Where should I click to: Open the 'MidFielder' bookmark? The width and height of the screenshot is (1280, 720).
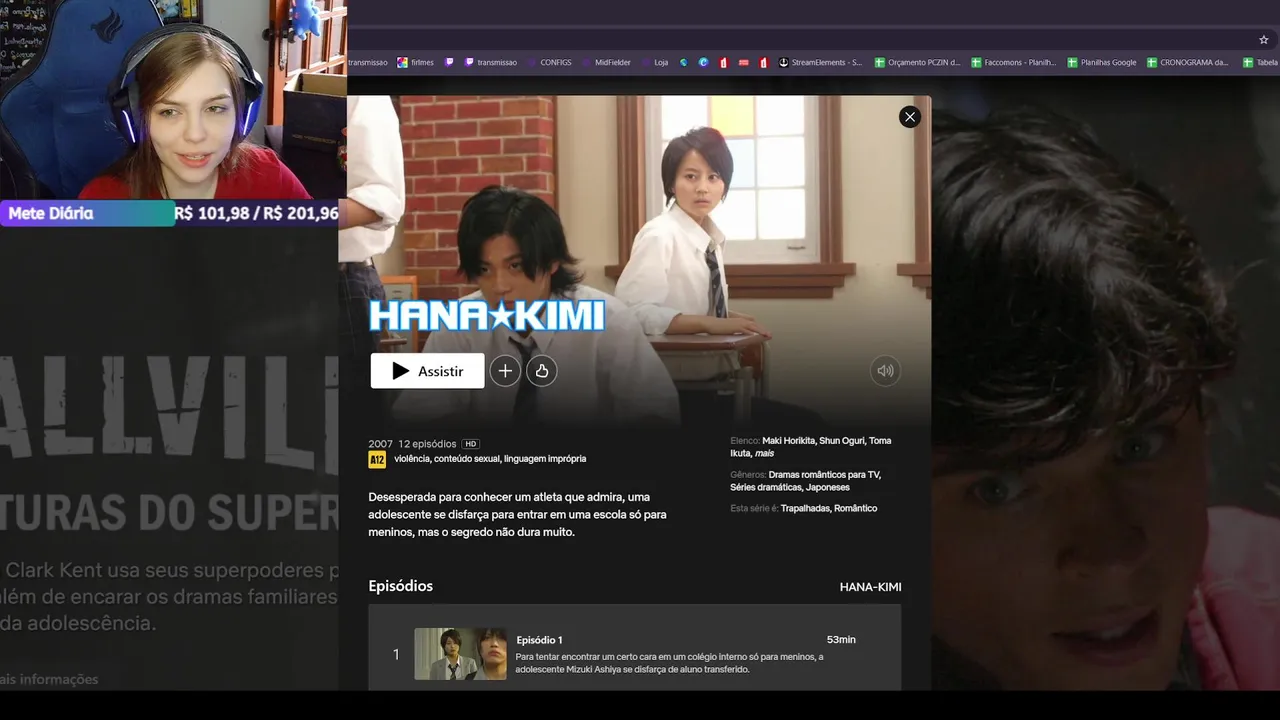pos(606,62)
